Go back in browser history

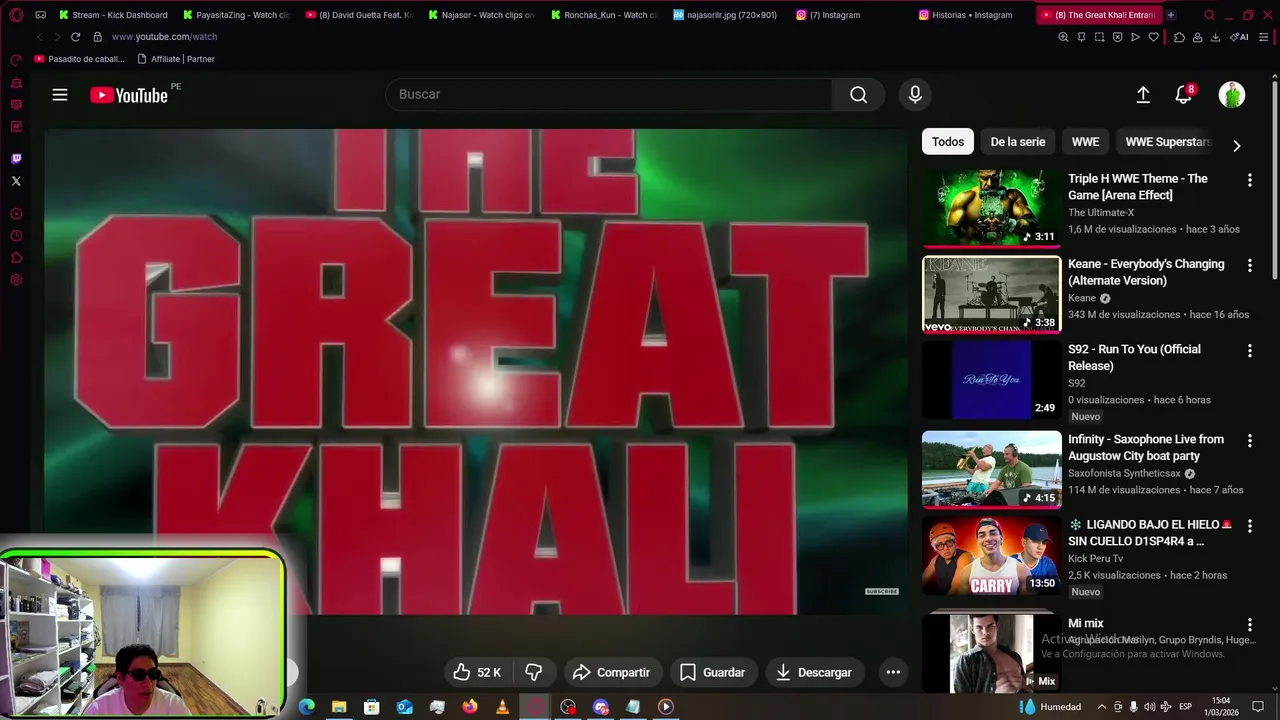point(39,37)
